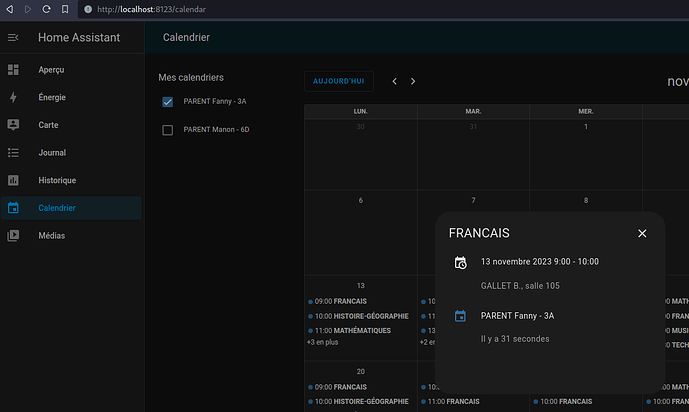Image resolution: width=689 pixels, height=412 pixels.
Task: Uncheck PARENT Fanny - 3A calendar
Action: [x=167, y=102]
